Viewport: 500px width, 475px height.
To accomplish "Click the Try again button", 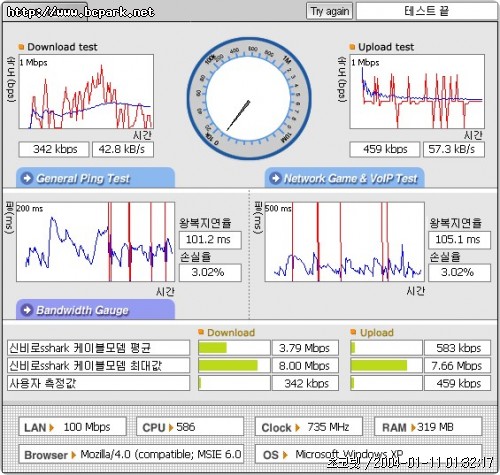I will pos(329,11).
